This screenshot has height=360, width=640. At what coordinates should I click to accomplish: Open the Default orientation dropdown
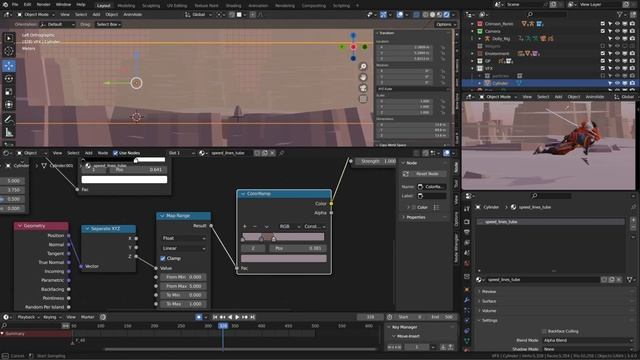pyautogui.click(x=58, y=24)
